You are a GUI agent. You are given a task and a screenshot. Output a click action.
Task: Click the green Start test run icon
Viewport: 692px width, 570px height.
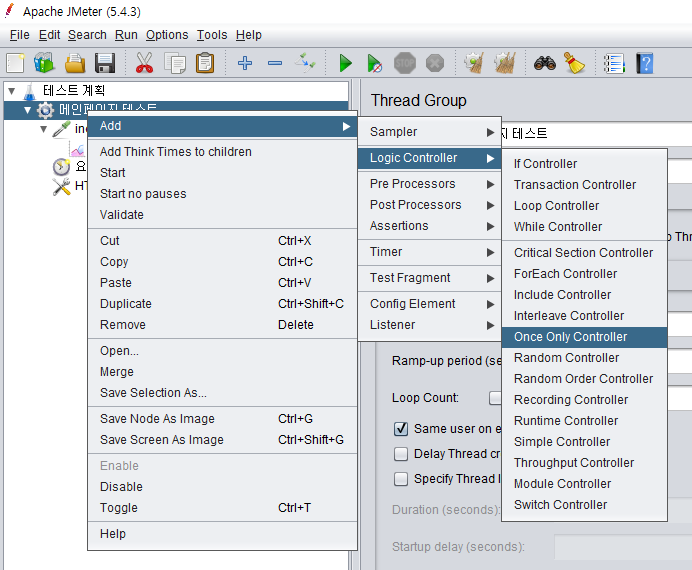(x=345, y=63)
